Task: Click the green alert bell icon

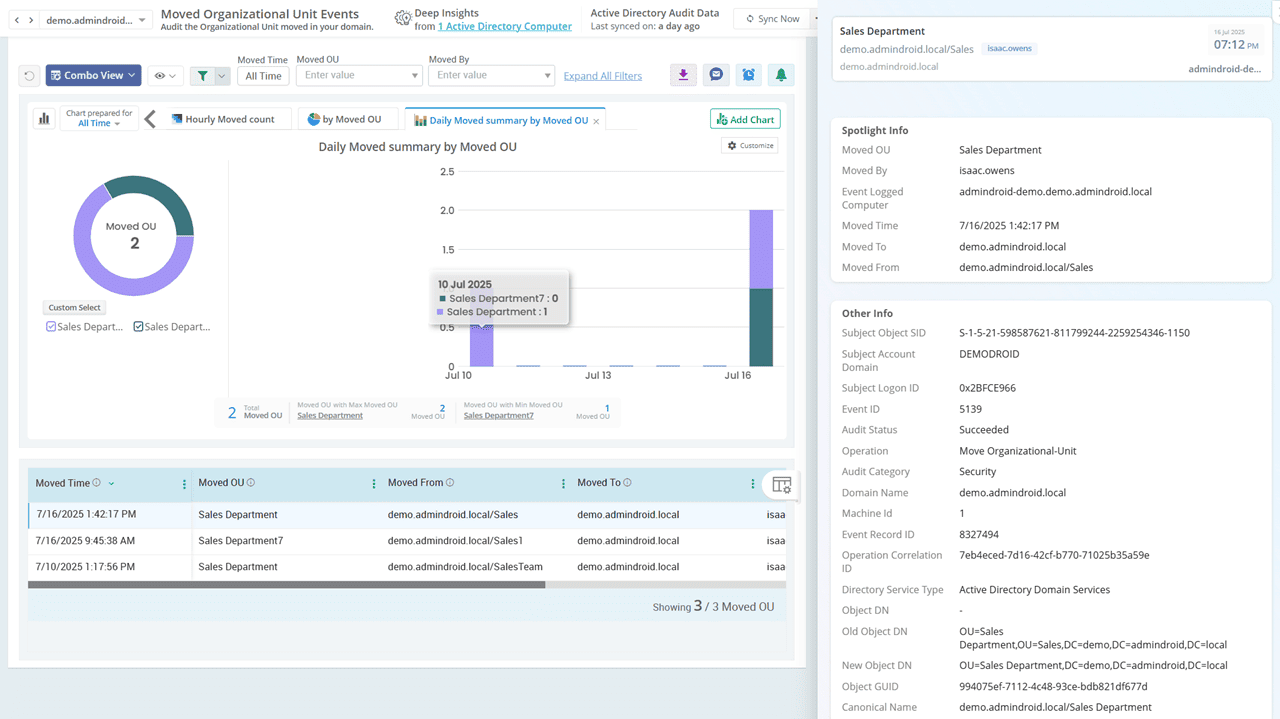Action: click(781, 75)
